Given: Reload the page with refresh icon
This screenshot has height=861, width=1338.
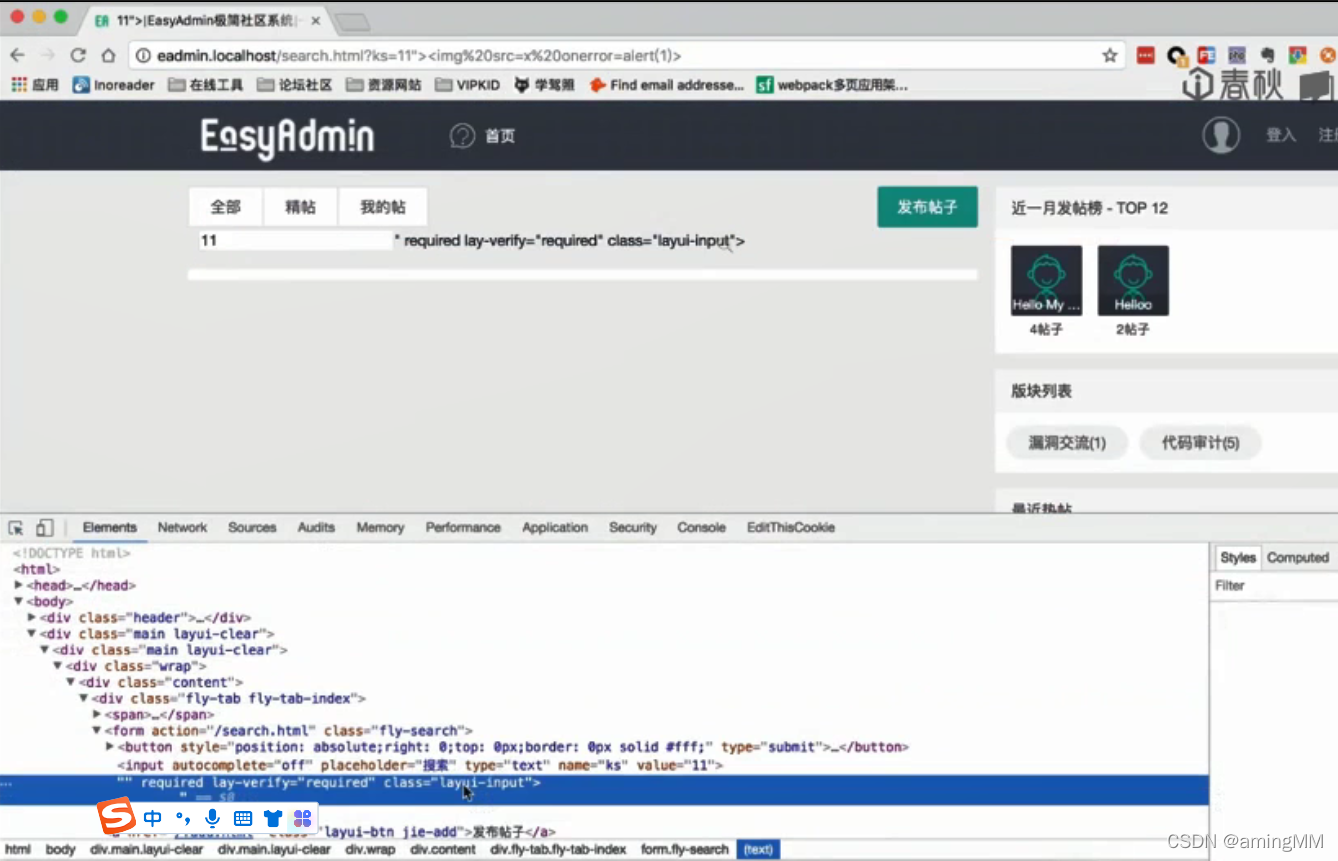Looking at the screenshot, I should click(x=77, y=56).
